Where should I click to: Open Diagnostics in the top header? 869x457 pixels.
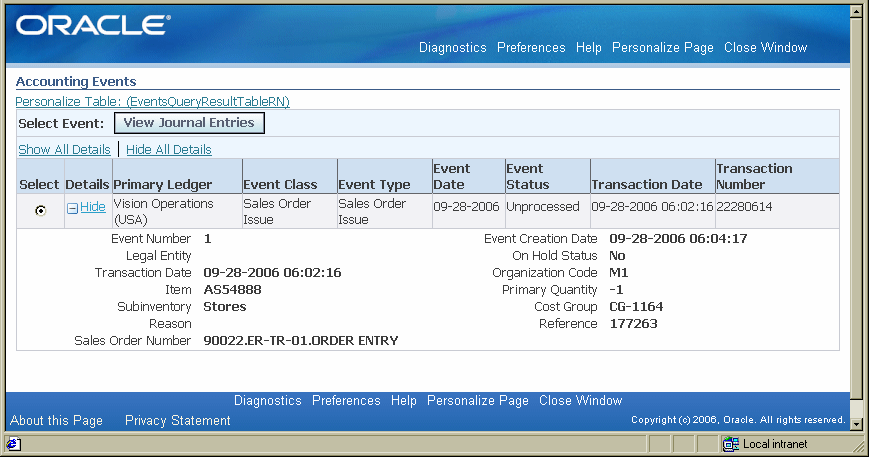tap(453, 48)
